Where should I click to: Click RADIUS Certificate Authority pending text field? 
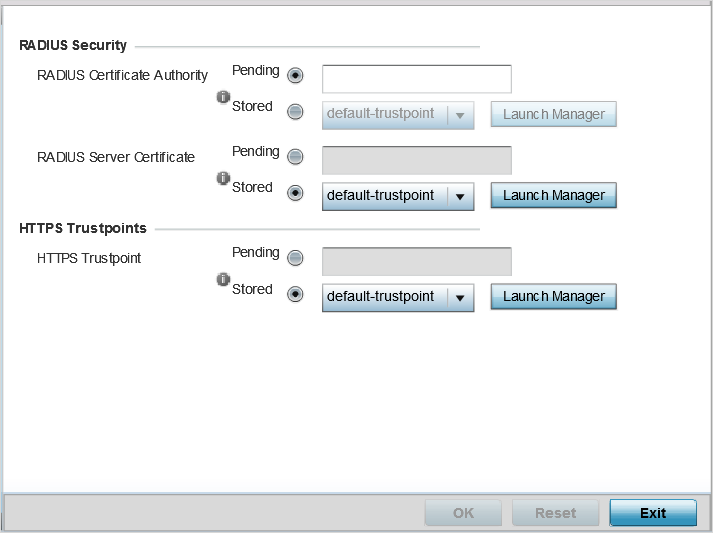click(417, 79)
